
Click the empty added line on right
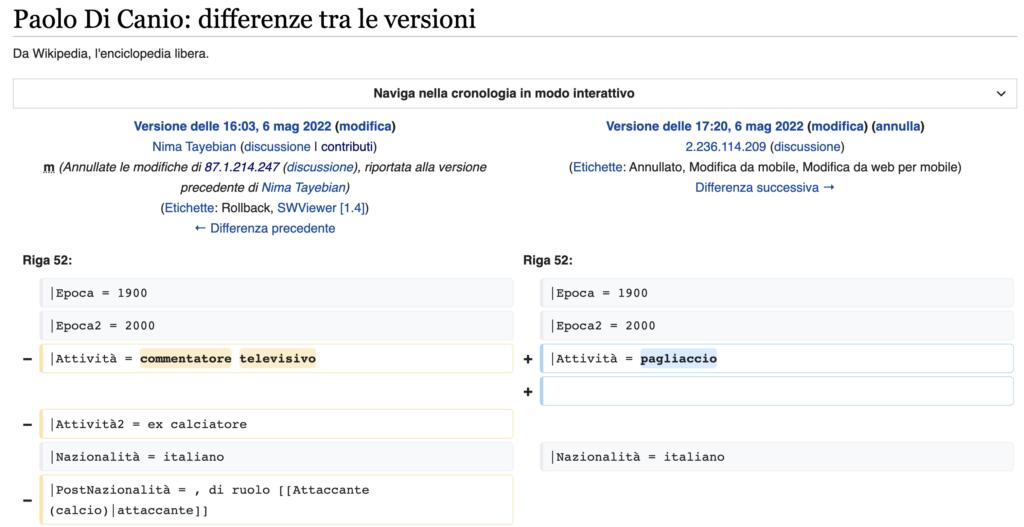pyautogui.click(x=777, y=391)
